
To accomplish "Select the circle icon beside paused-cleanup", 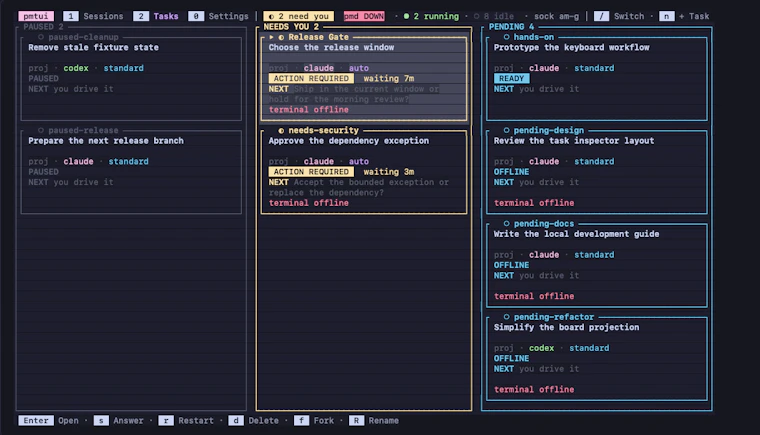I will coord(41,37).
